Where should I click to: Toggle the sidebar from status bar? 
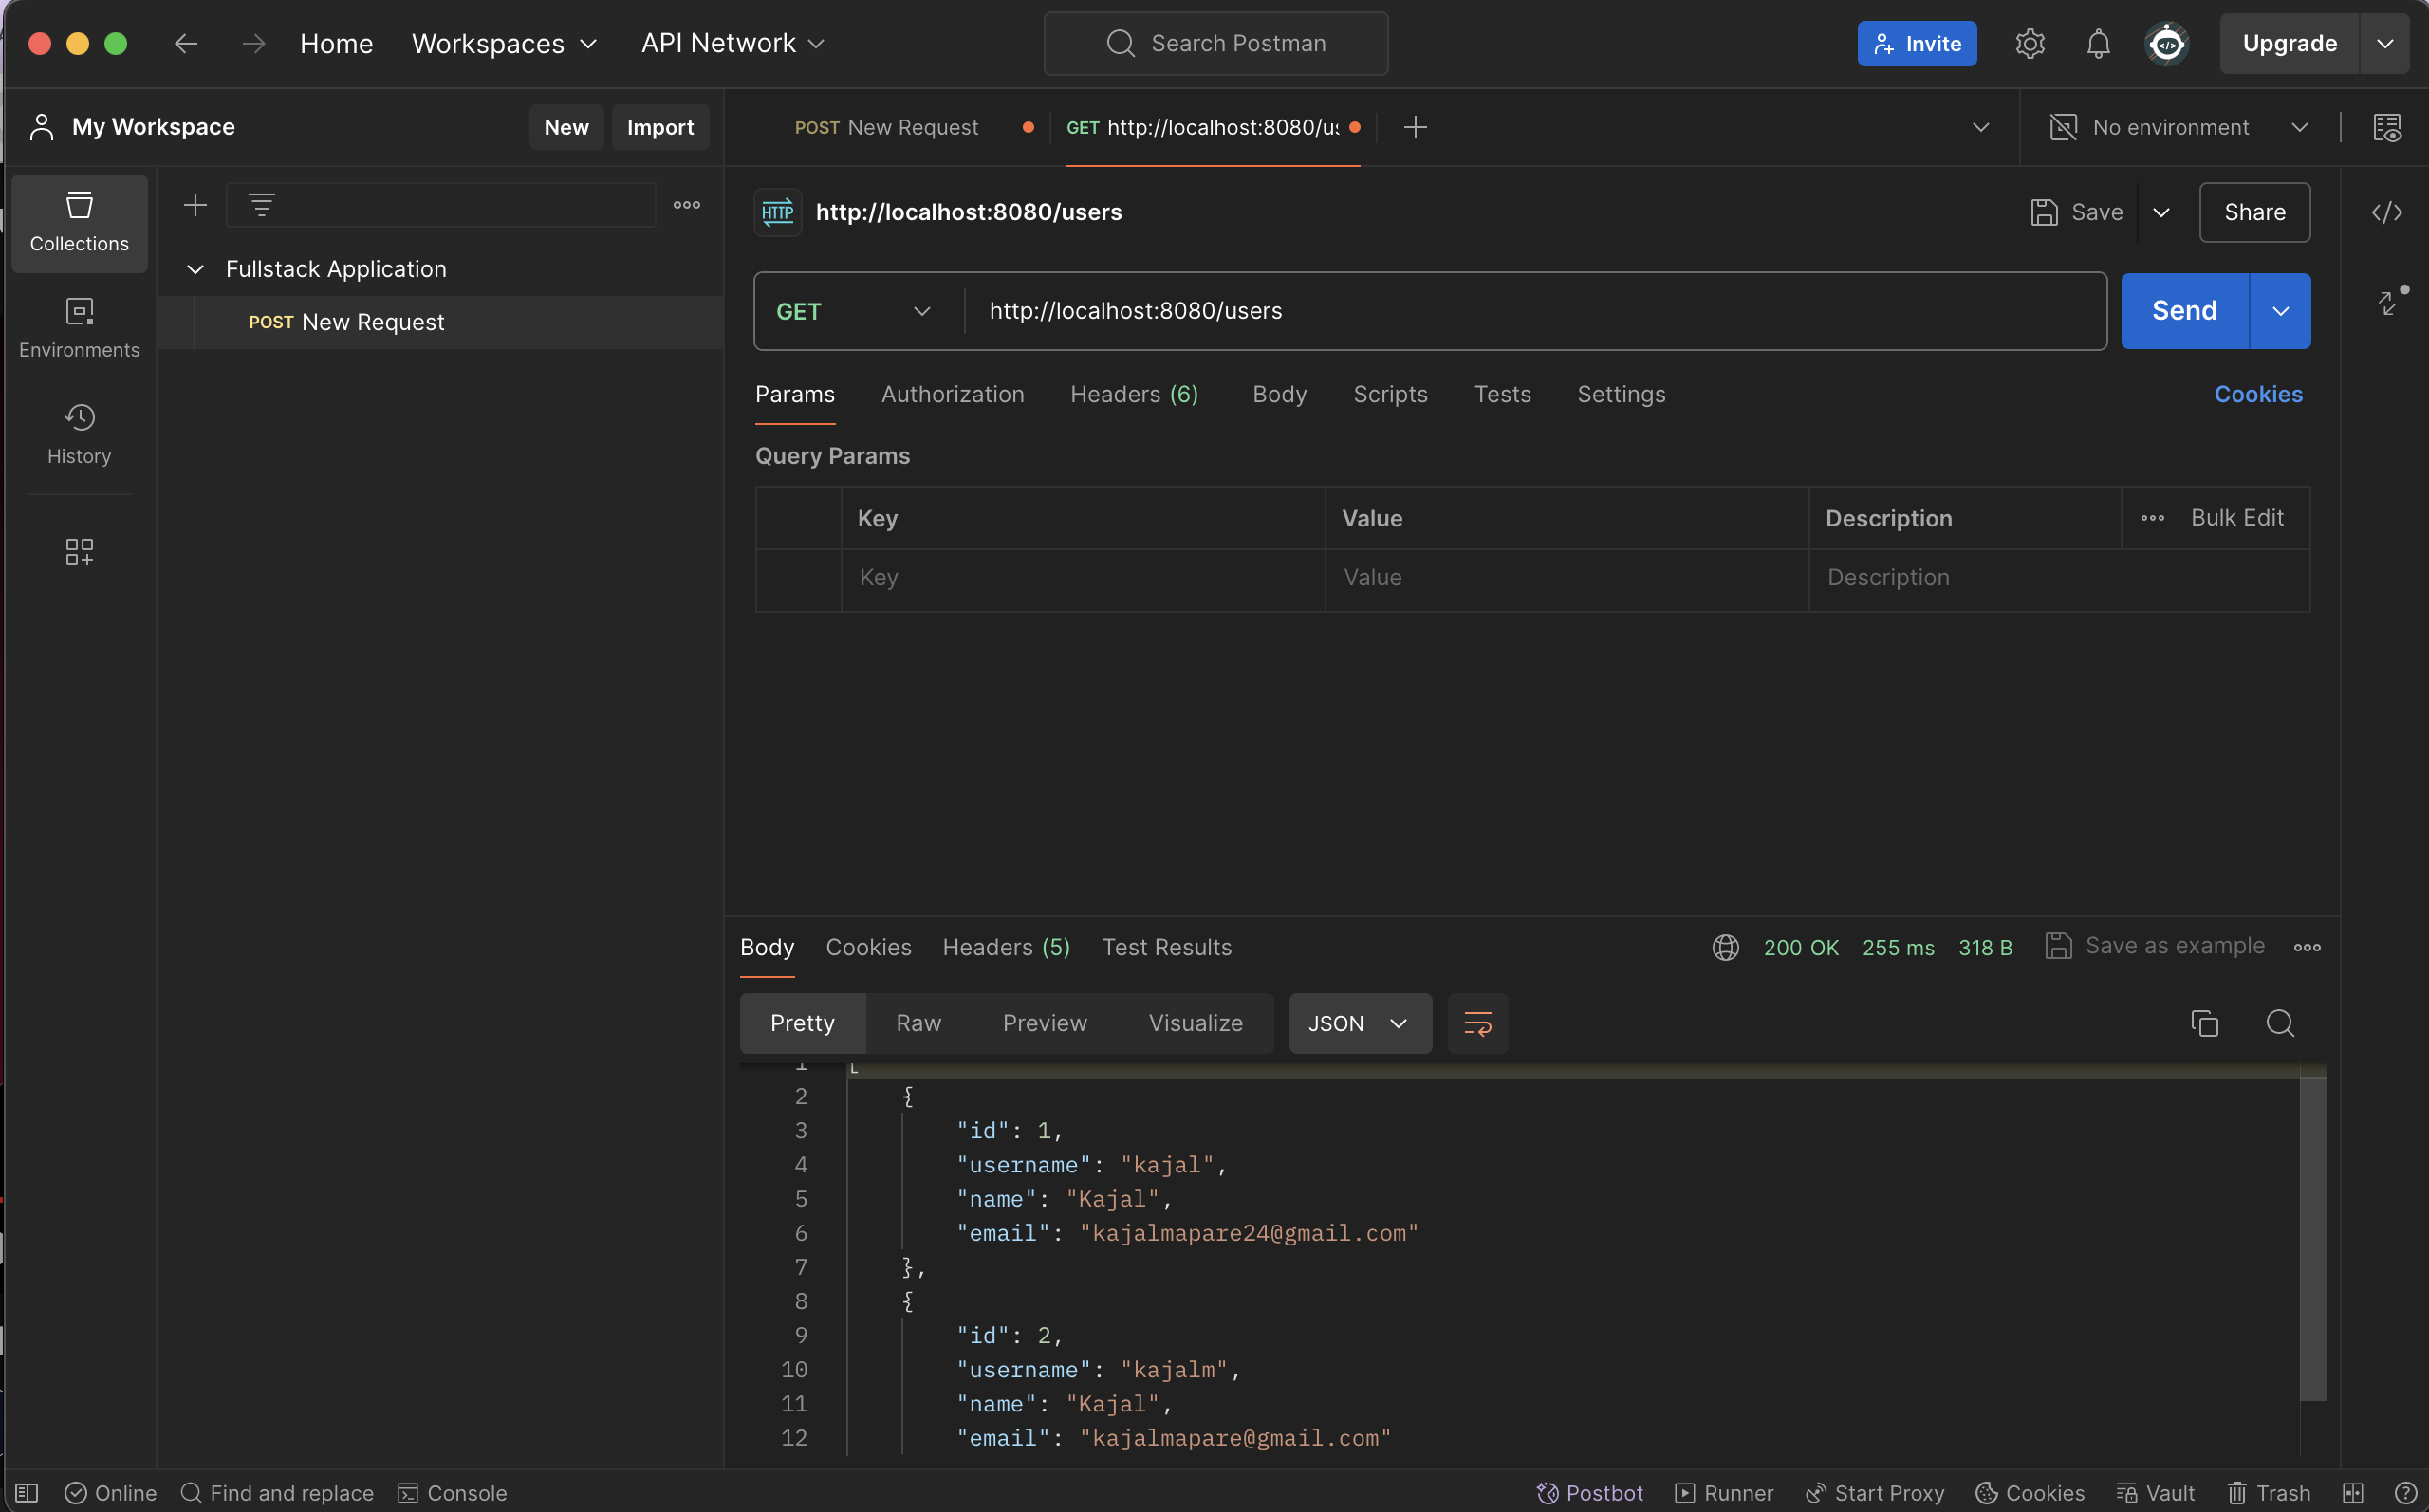pyautogui.click(x=27, y=1492)
